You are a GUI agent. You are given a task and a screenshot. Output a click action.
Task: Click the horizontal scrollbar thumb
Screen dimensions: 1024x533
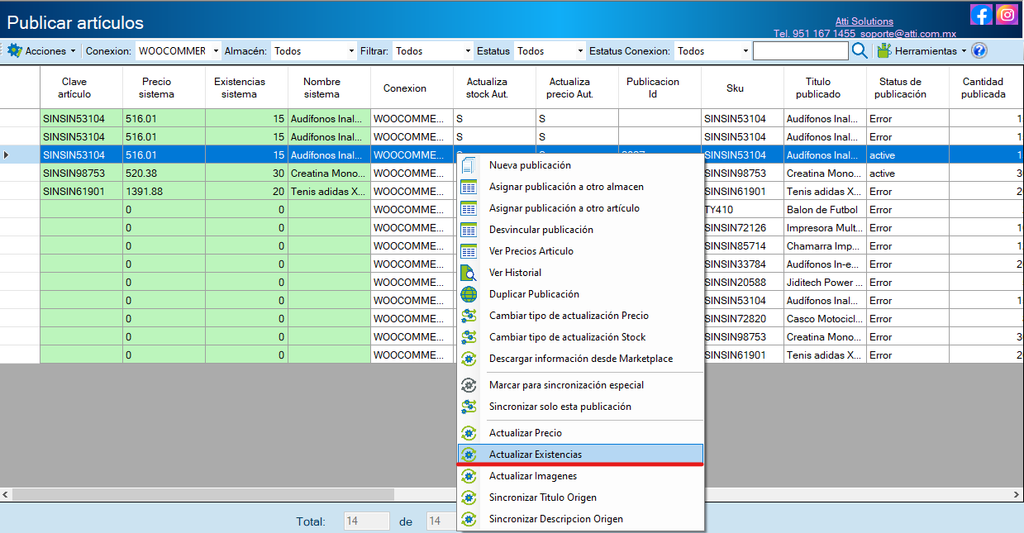pos(202,494)
